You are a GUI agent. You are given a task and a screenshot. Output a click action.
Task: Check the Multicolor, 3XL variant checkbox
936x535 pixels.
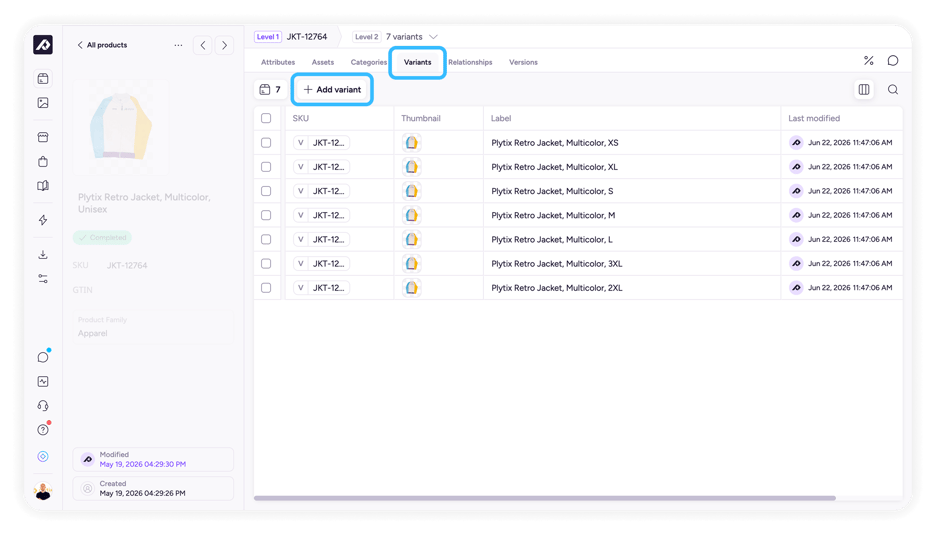coord(266,263)
